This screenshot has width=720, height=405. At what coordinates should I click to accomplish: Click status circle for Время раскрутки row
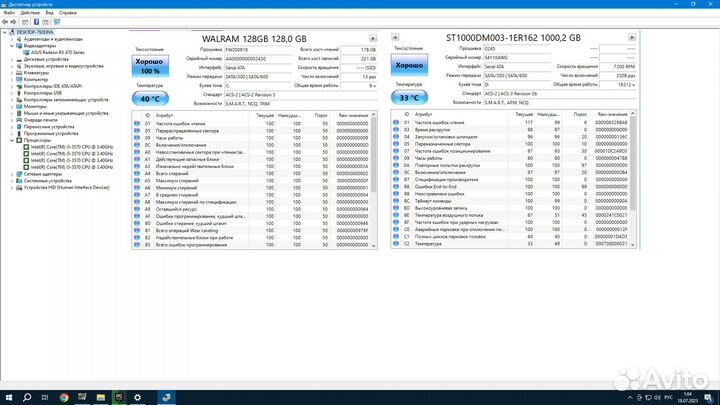tap(396, 129)
